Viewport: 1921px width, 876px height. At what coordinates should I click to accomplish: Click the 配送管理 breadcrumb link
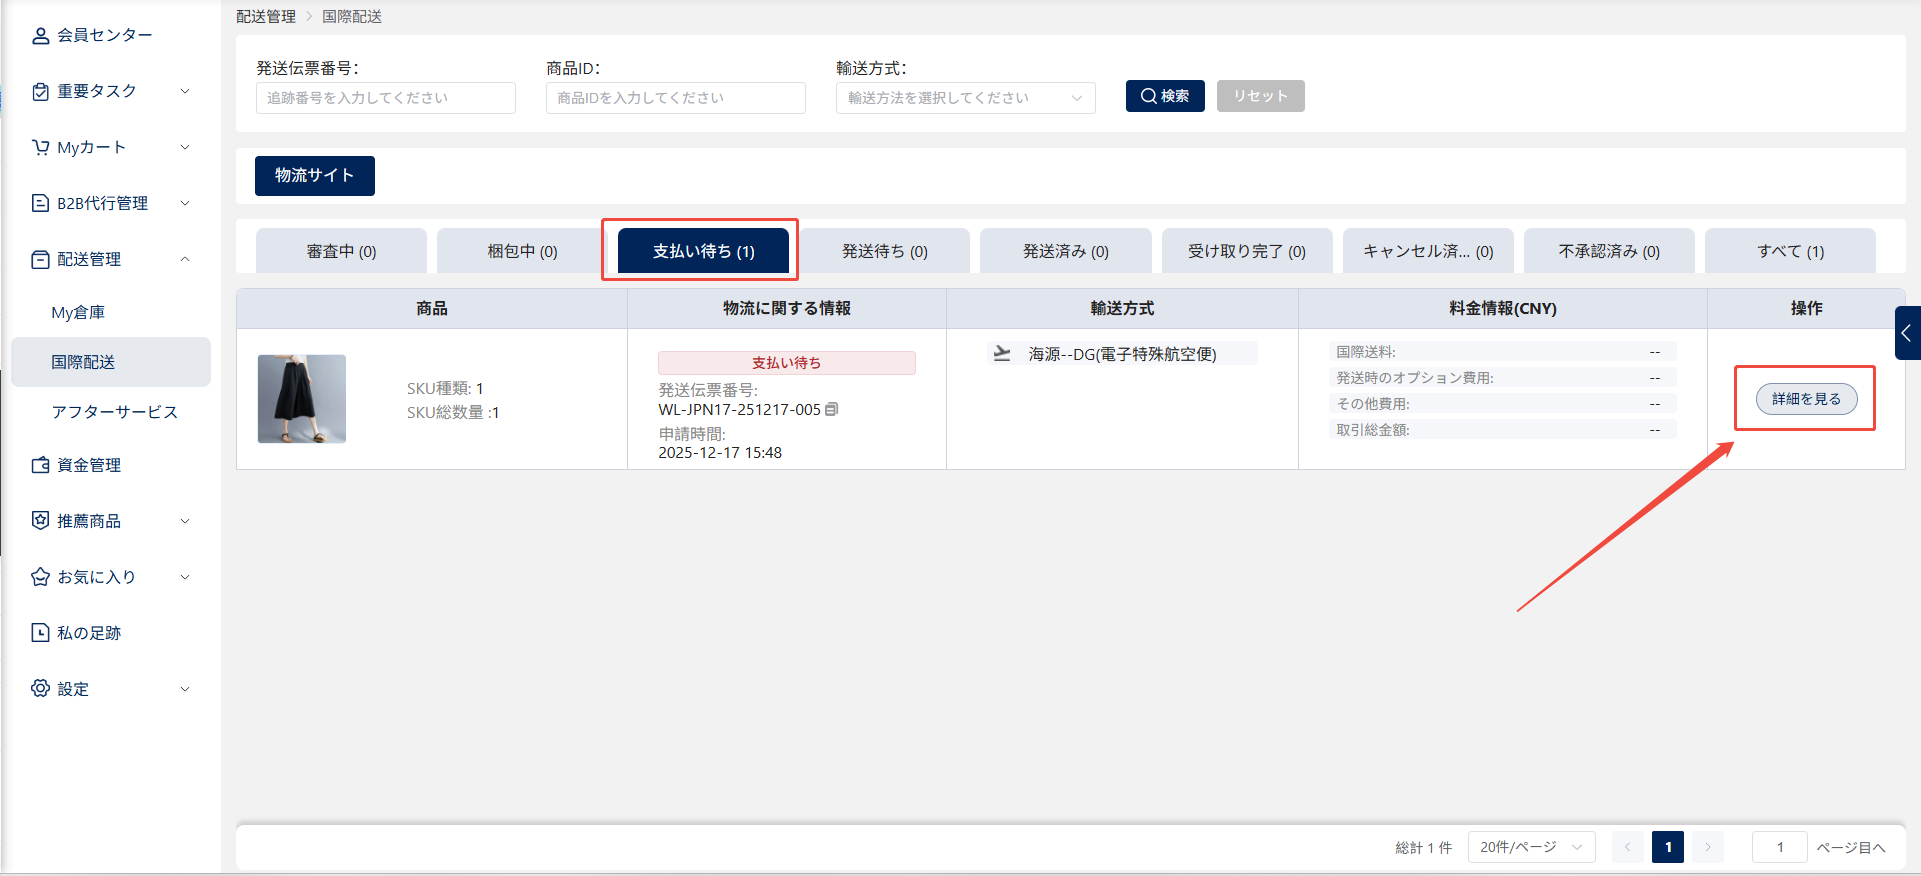point(266,17)
